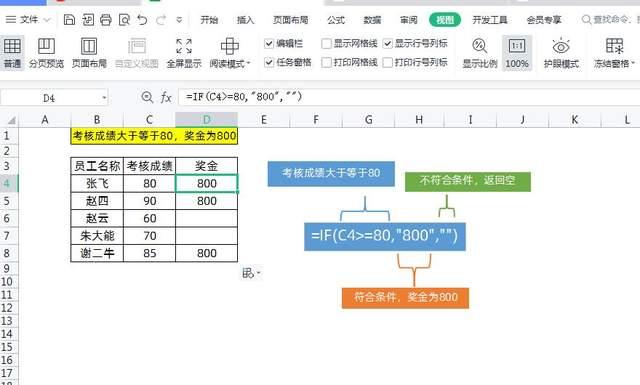Enable 护眼模式 eye protection mode
The height and width of the screenshot is (385, 640).
pyautogui.click(x=561, y=53)
